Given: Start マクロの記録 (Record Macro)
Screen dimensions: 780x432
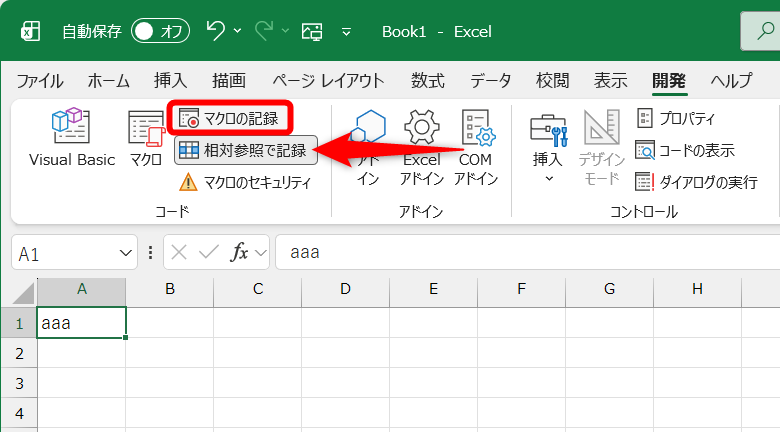Looking at the screenshot, I should [x=229, y=118].
